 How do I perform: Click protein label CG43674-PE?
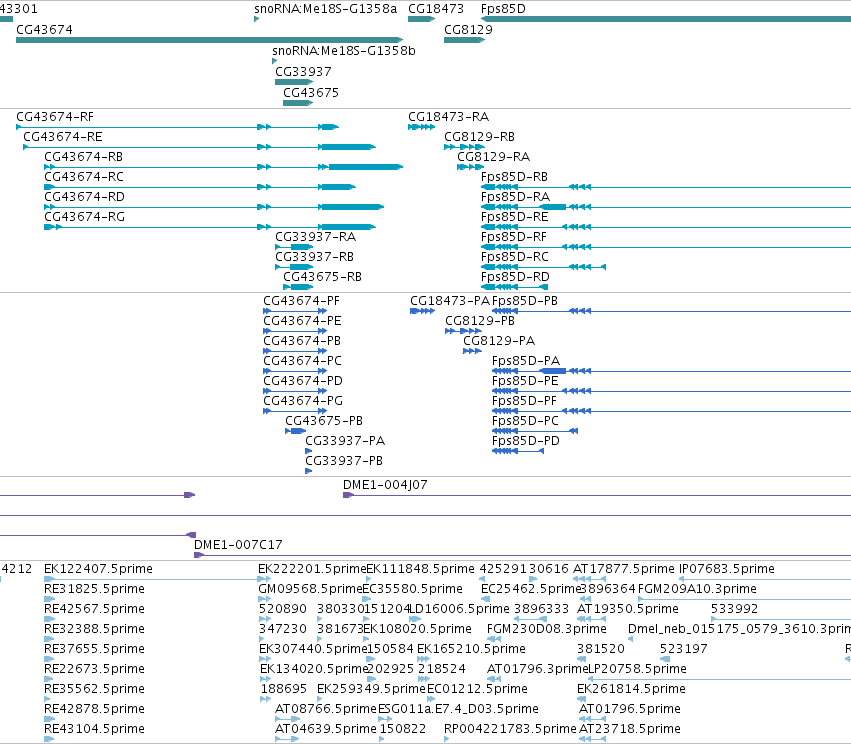302,321
